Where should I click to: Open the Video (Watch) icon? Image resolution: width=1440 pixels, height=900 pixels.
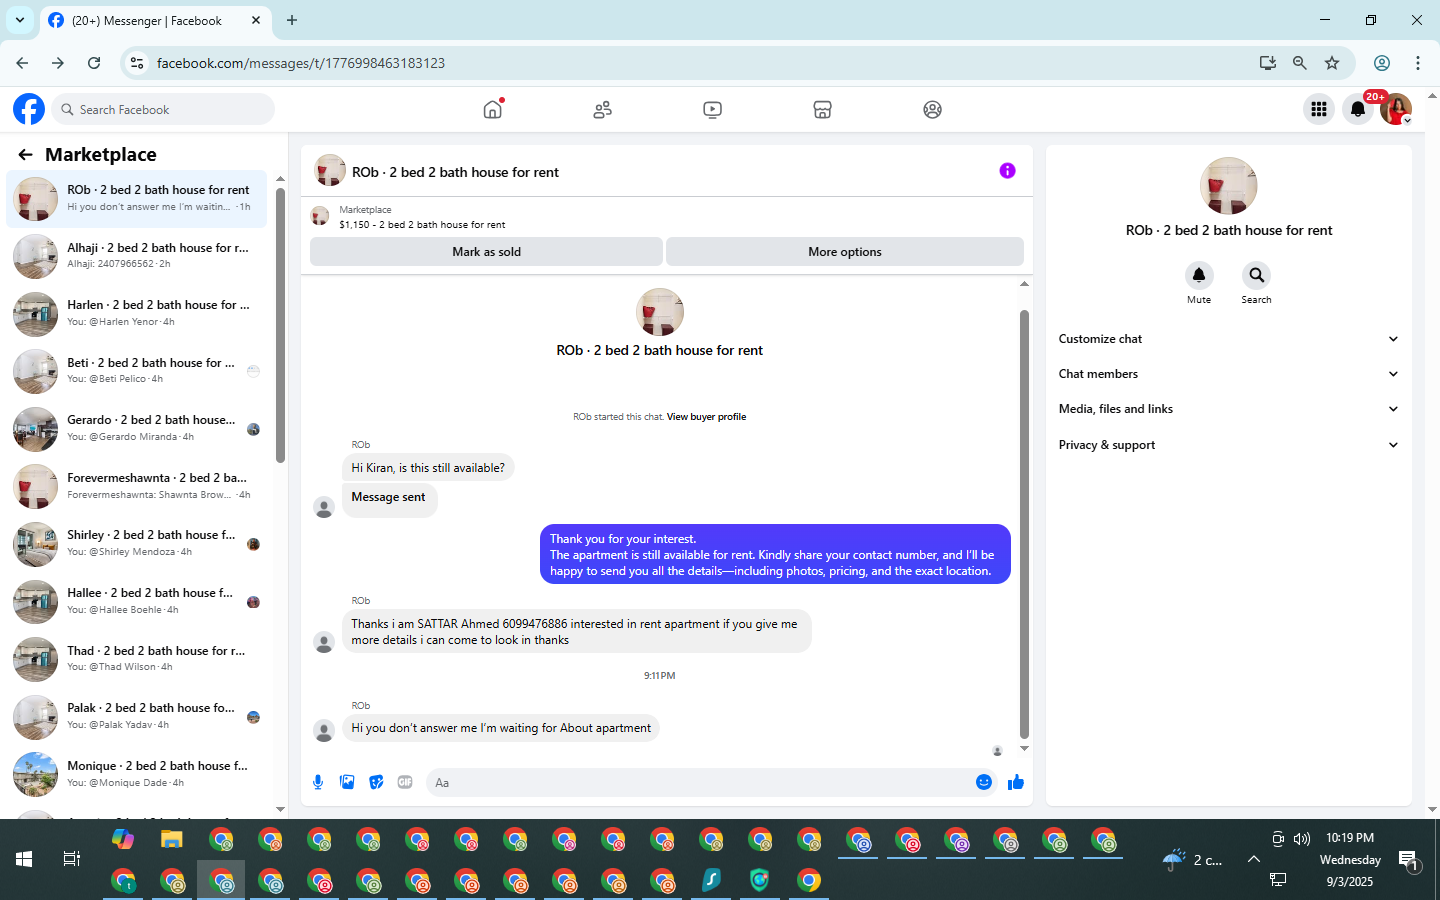(x=712, y=110)
